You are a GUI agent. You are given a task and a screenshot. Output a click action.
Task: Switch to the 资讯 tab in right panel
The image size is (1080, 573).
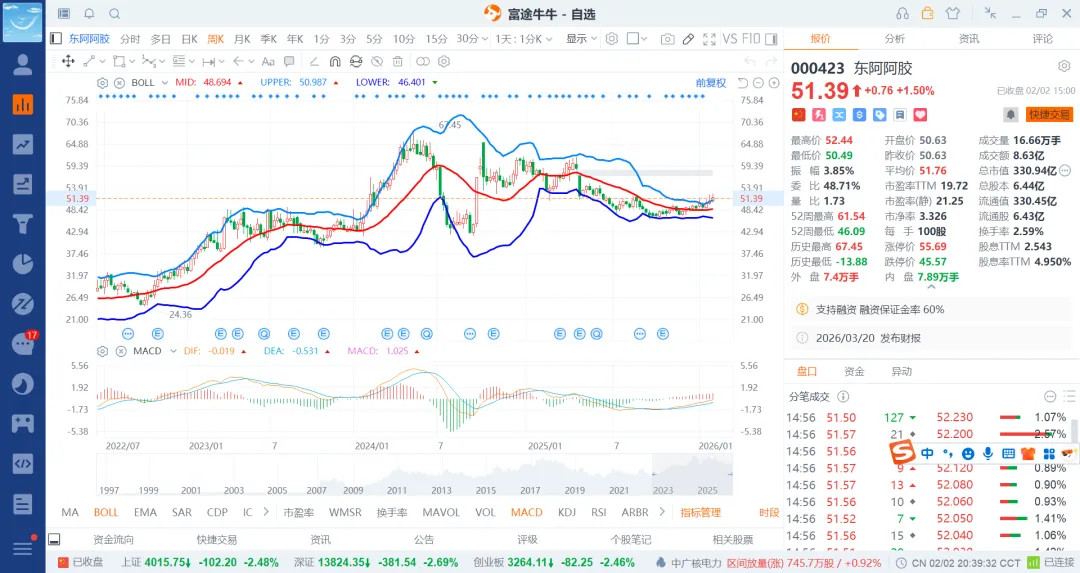pyautogui.click(x=969, y=39)
